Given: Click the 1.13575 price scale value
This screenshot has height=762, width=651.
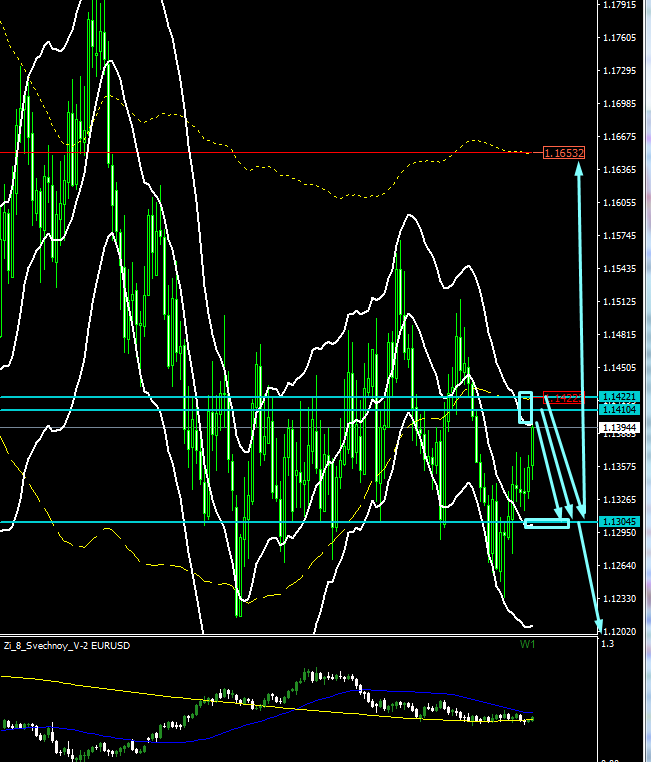Looking at the screenshot, I should (620, 467).
